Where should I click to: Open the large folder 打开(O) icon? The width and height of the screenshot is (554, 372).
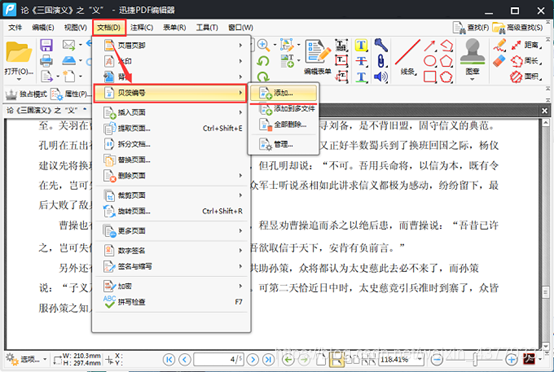[18, 52]
